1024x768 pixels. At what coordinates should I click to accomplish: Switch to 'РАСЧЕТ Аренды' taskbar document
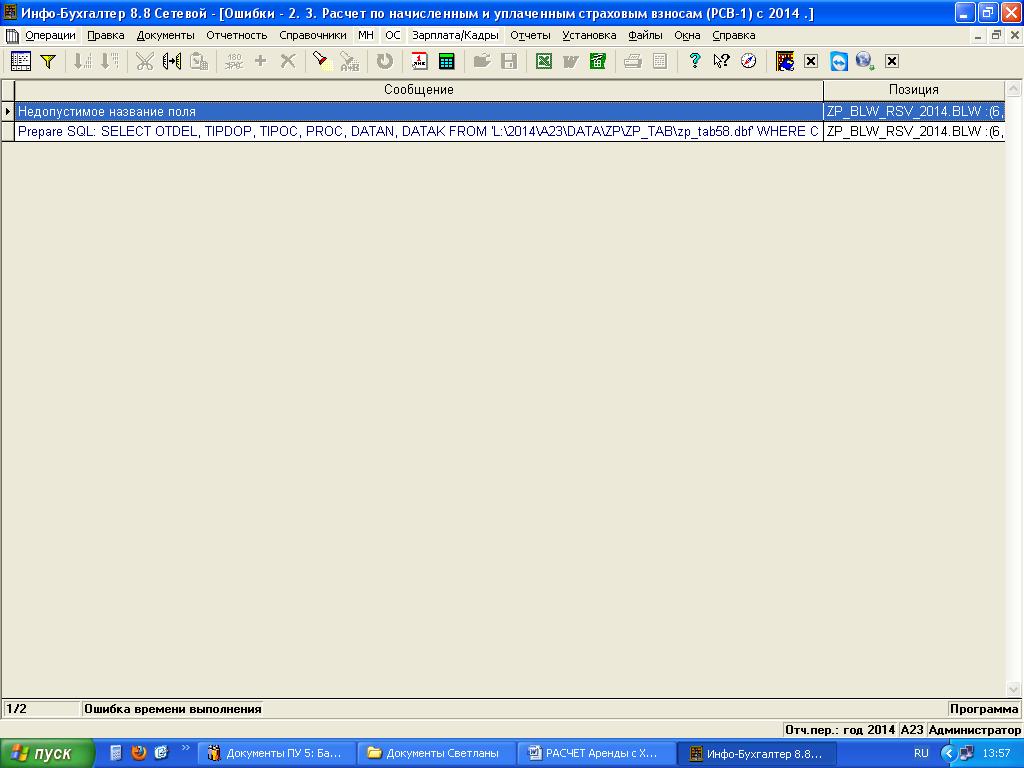click(x=596, y=753)
